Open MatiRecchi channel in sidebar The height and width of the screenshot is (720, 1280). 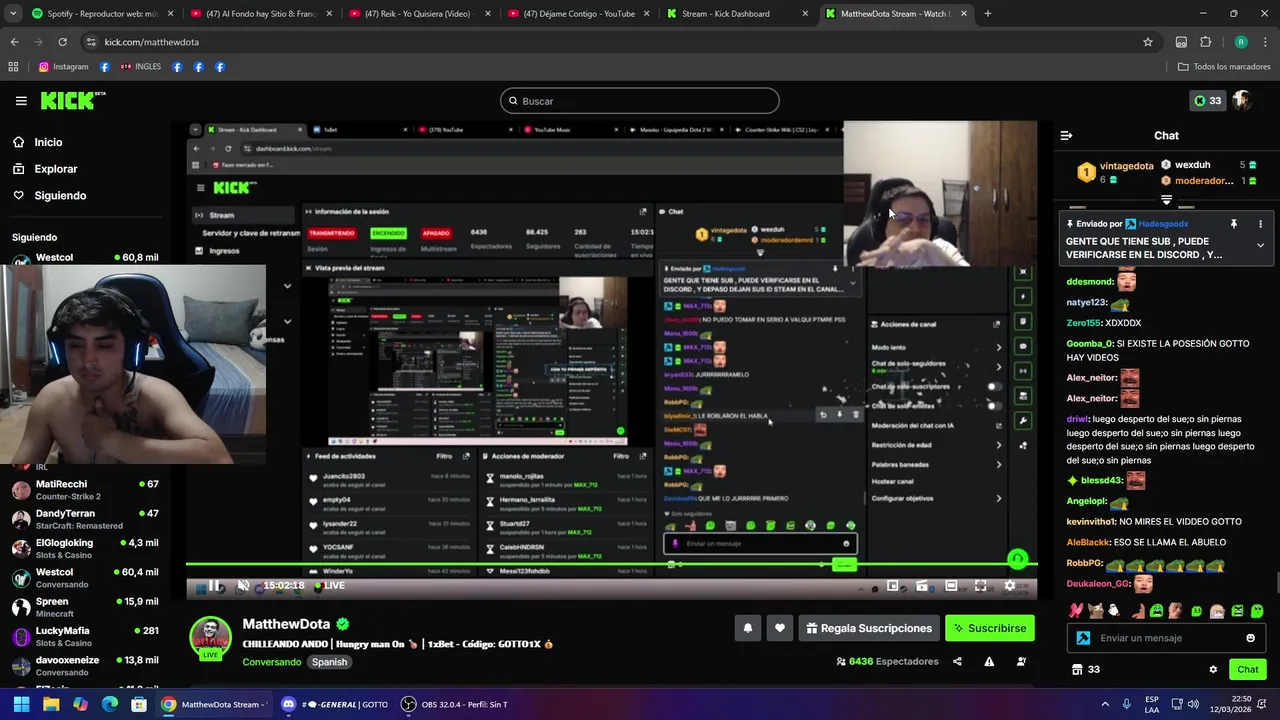click(x=85, y=490)
